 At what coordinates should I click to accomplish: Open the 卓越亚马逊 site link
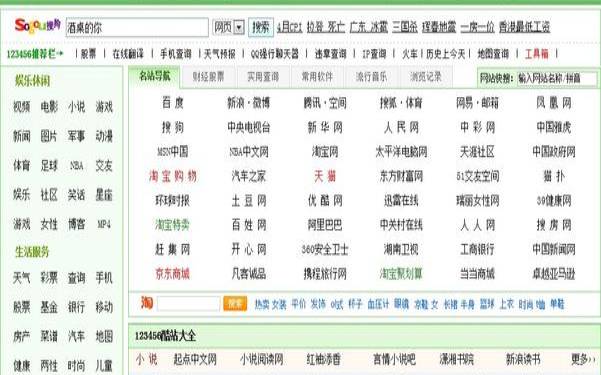pyautogui.click(x=553, y=274)
